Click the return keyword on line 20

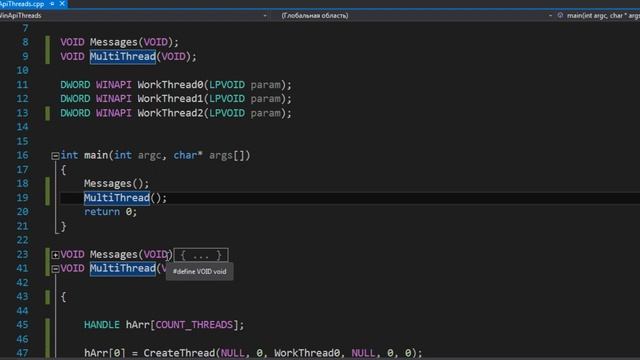pyautogui.click(x=102, y=212)
